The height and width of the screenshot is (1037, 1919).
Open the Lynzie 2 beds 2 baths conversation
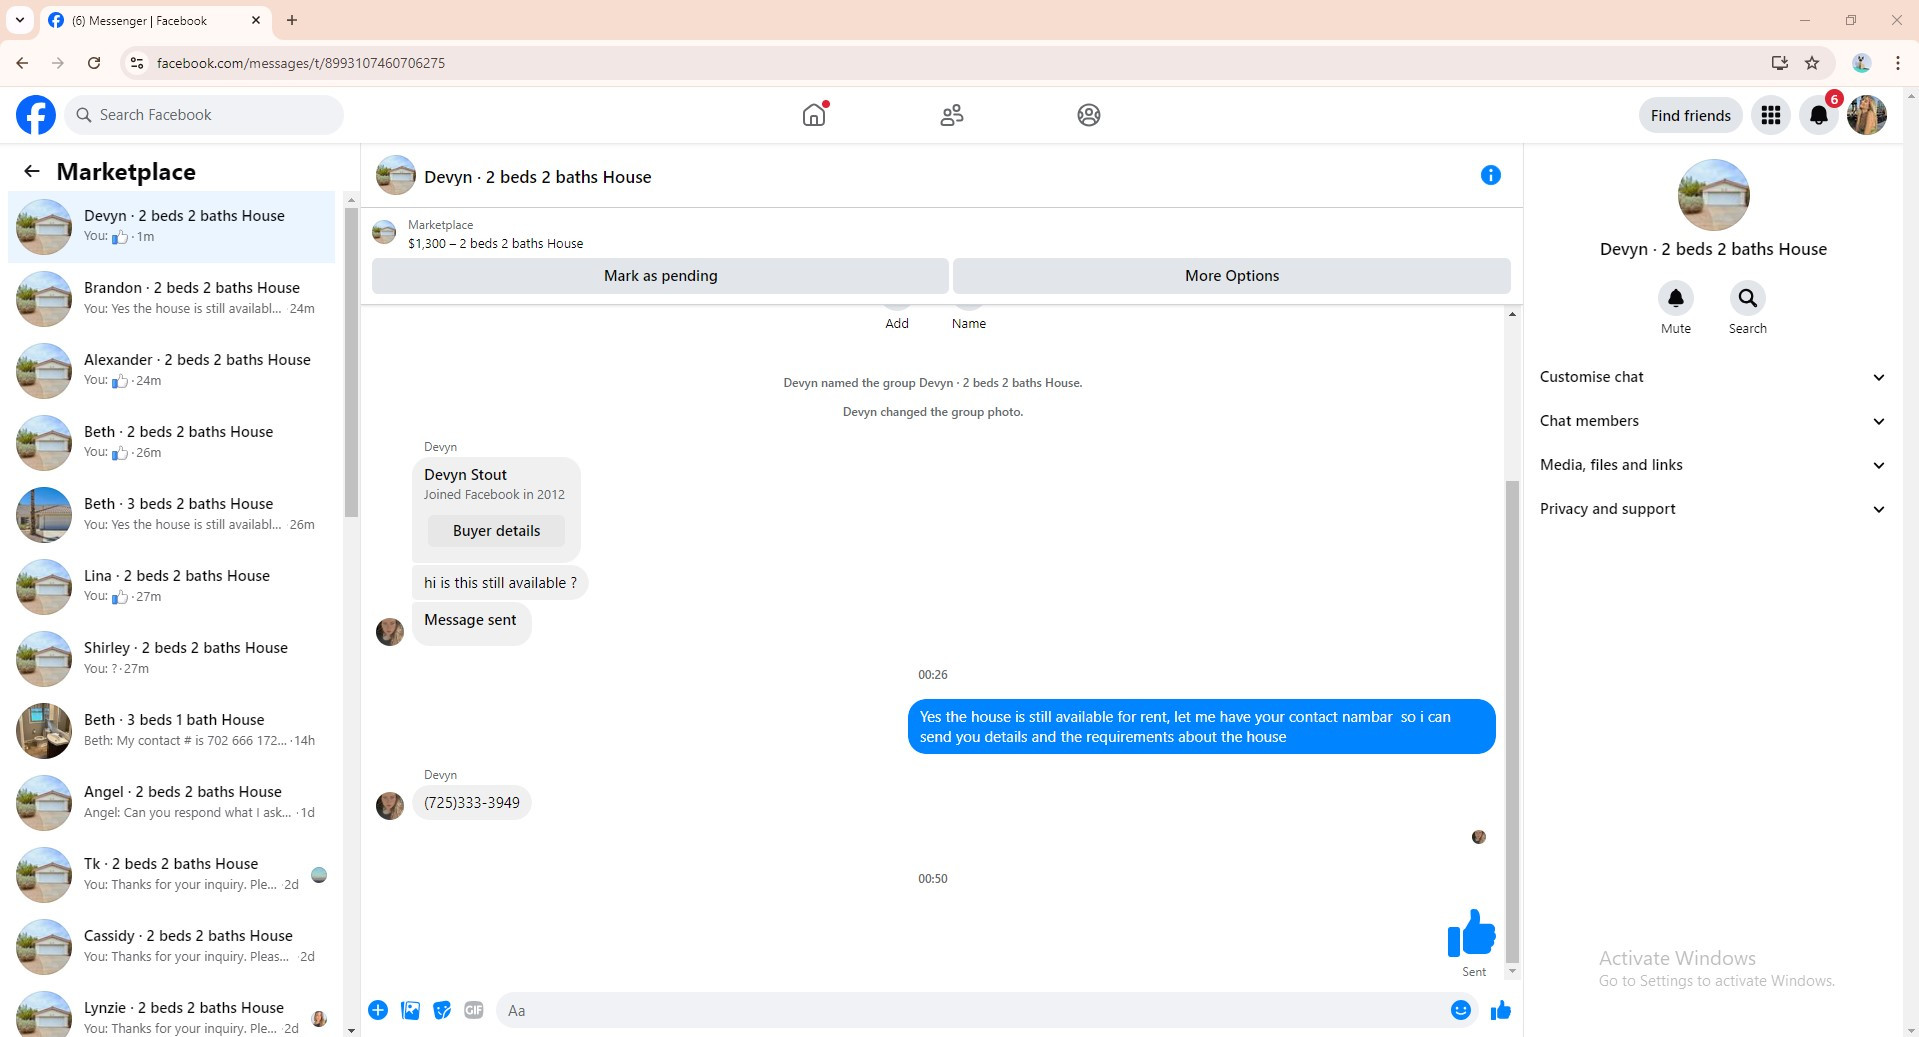pos(172,1010)
